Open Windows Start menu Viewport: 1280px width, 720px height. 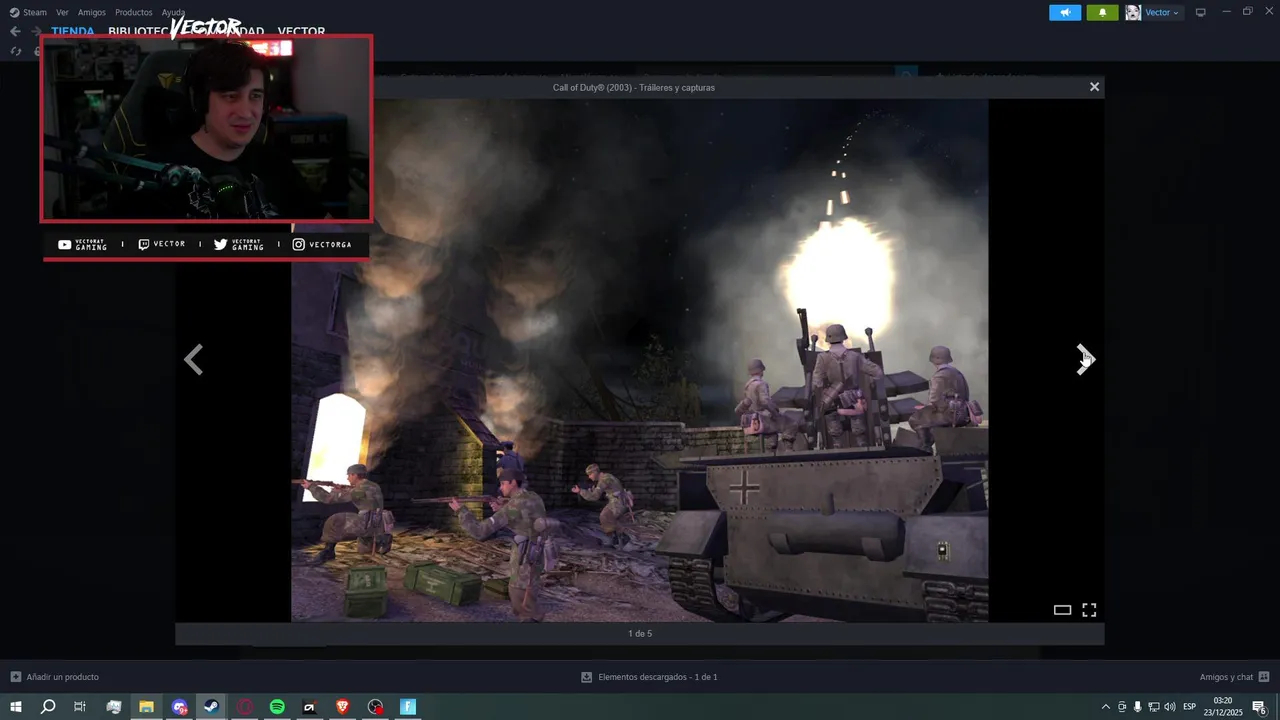click(x=16, y=707)
